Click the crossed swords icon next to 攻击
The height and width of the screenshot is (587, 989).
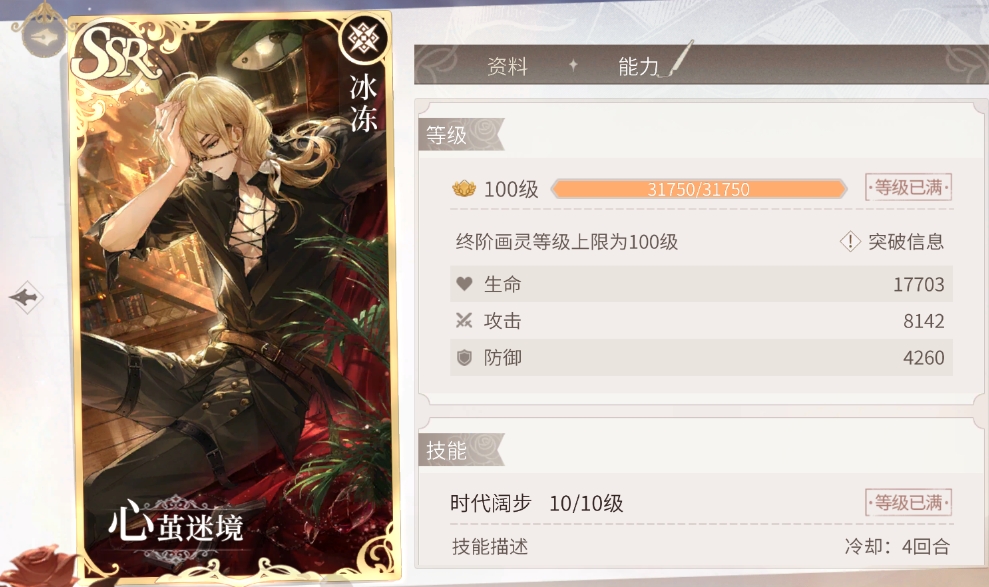[464, 321]
